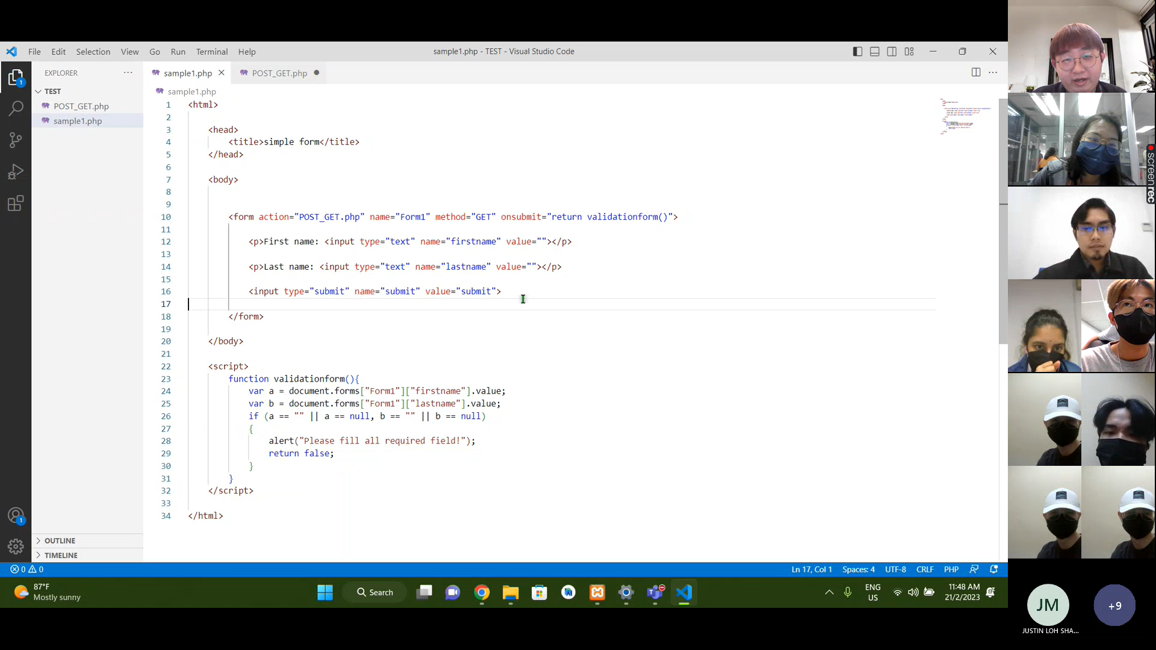Open Microsoft Store from taskbar
The image size is (1156, 650).
(x=540, y=593)
